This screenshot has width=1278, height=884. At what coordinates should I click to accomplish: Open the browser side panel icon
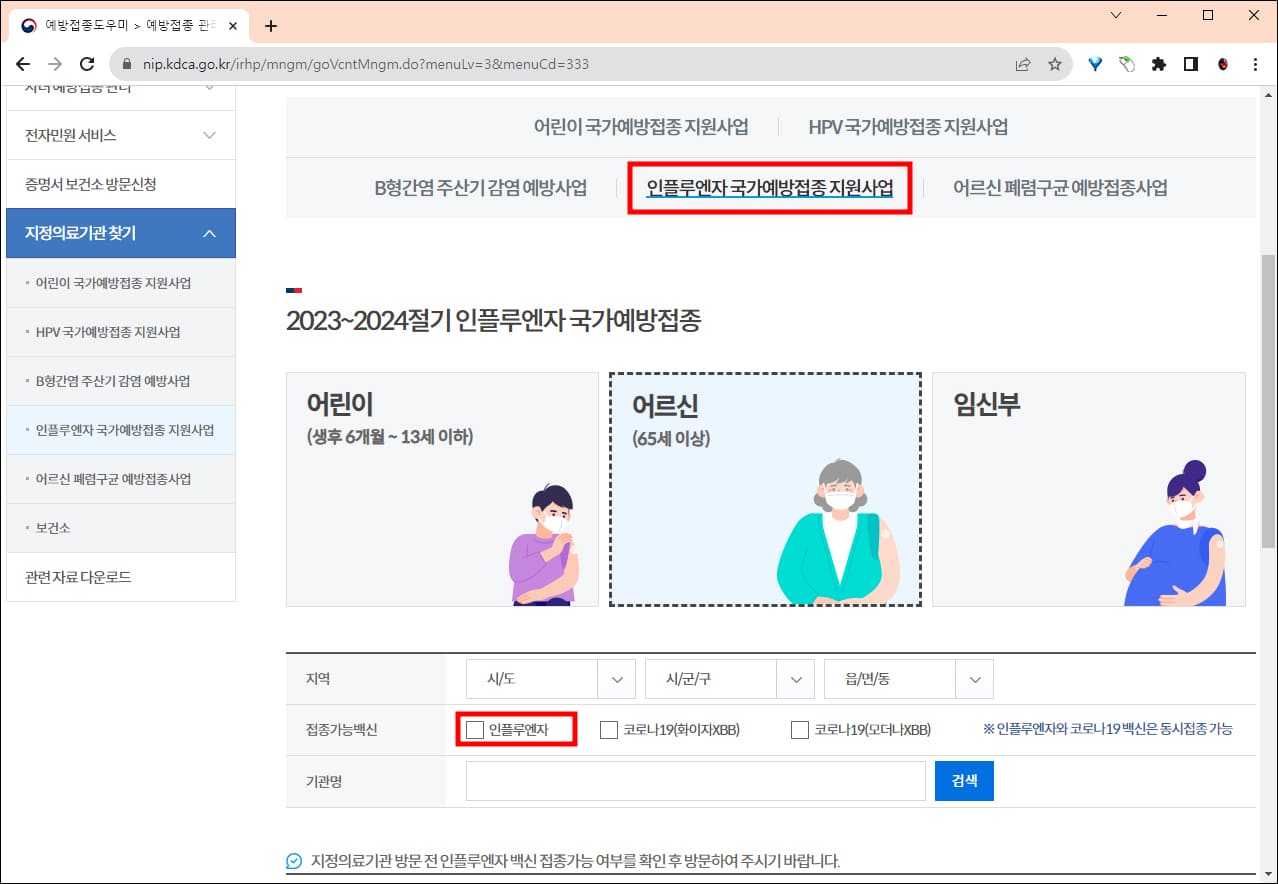pos(1191,63)
